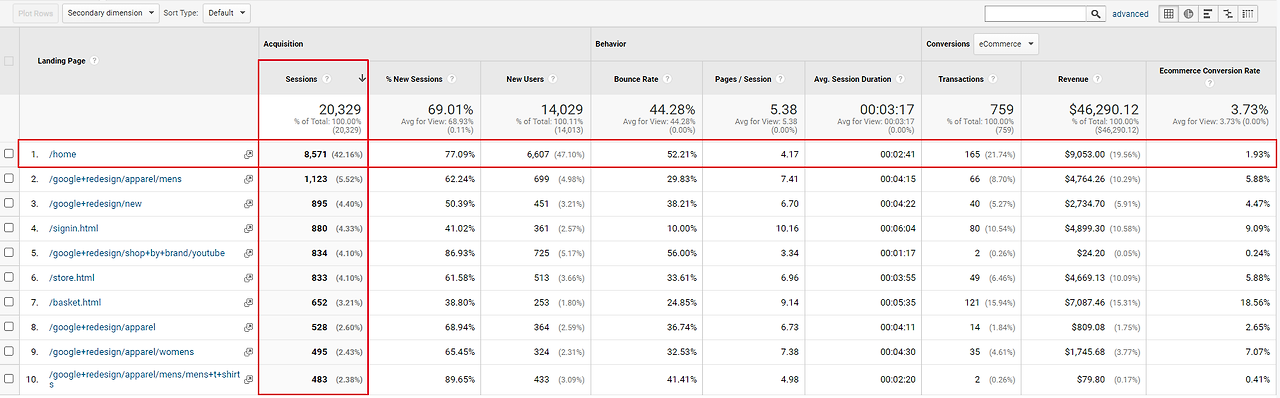Tick the checkbox for /google+redesign/apparel/mens row

pyautogui.click(x=9, y=179)
